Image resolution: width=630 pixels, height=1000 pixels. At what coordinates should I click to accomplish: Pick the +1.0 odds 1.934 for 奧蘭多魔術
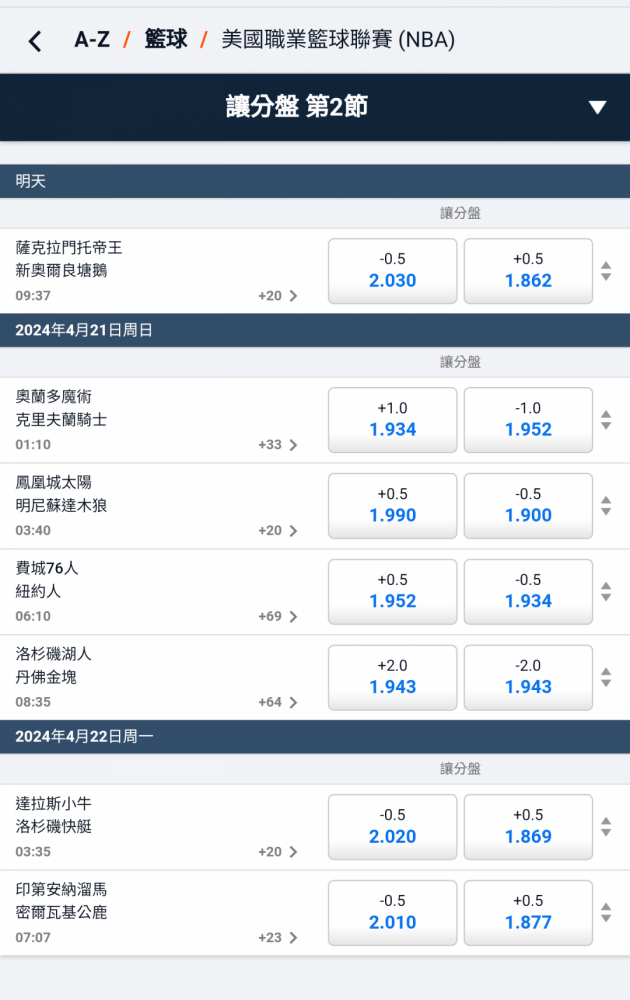(392, 420)
